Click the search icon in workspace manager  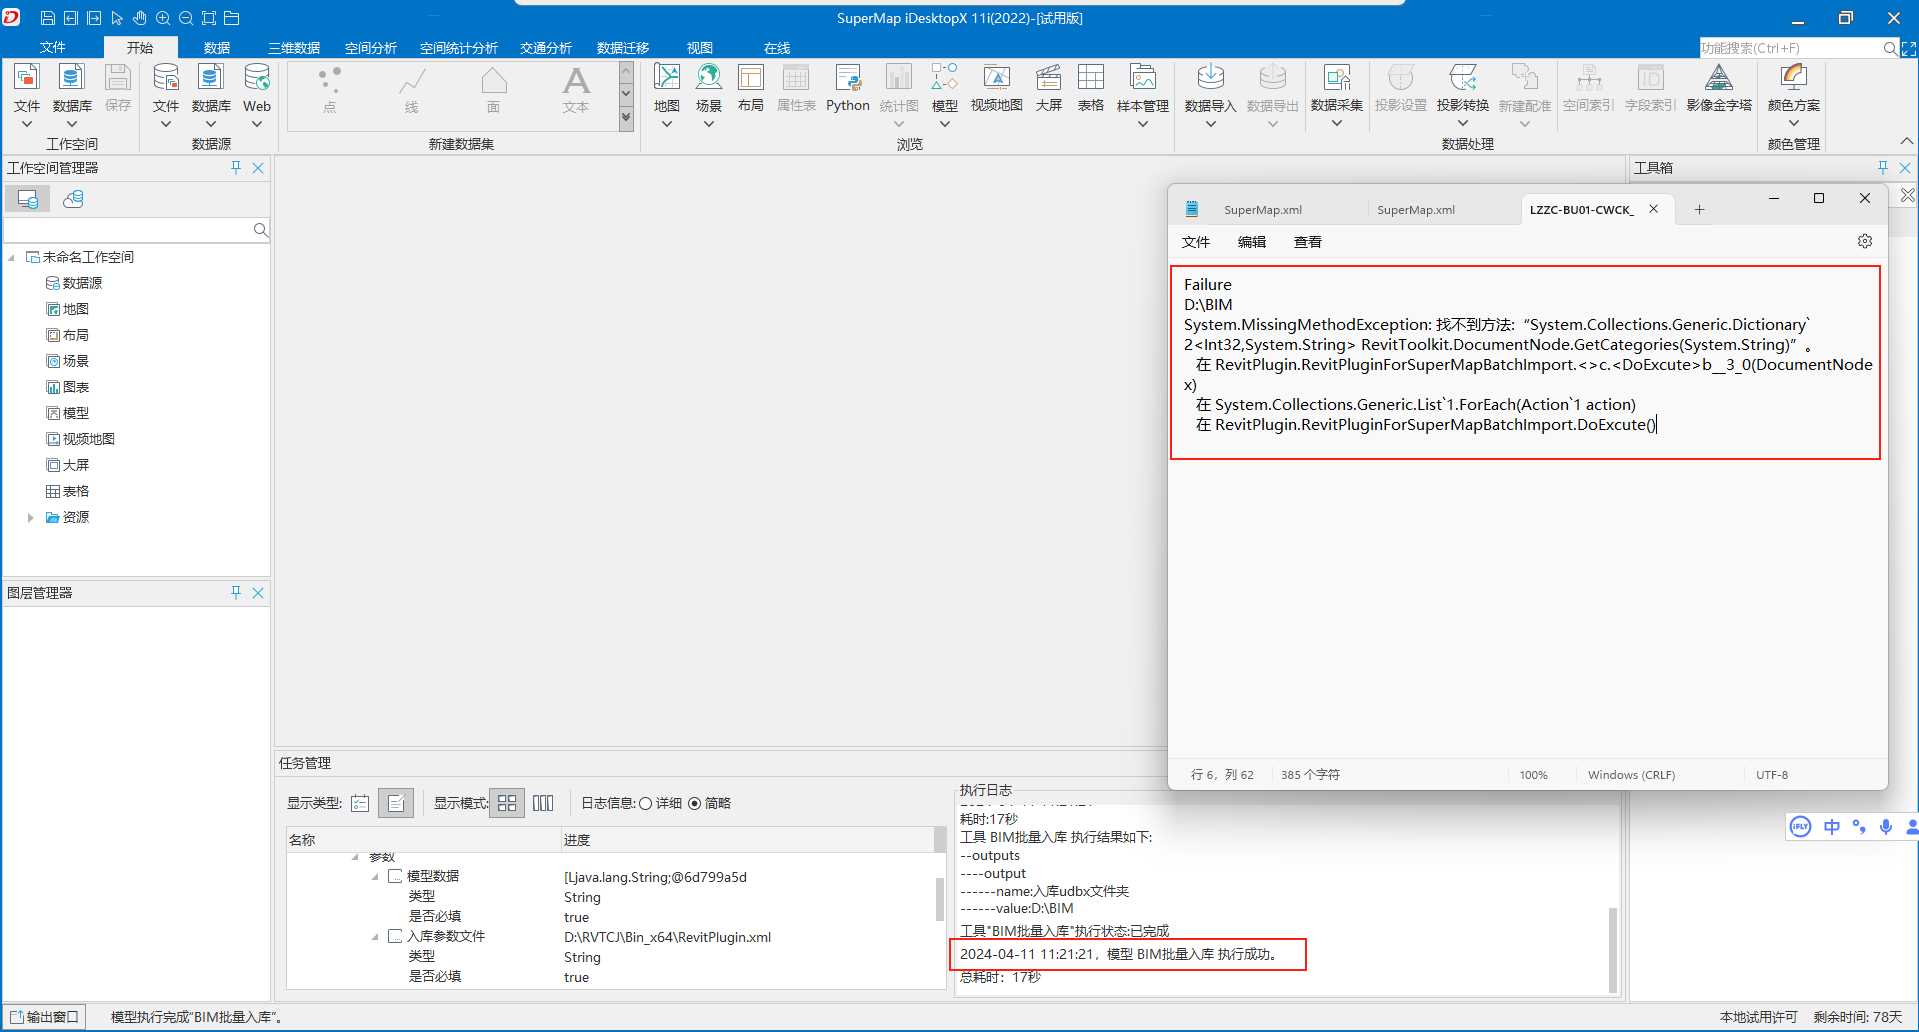click(260, 230)
